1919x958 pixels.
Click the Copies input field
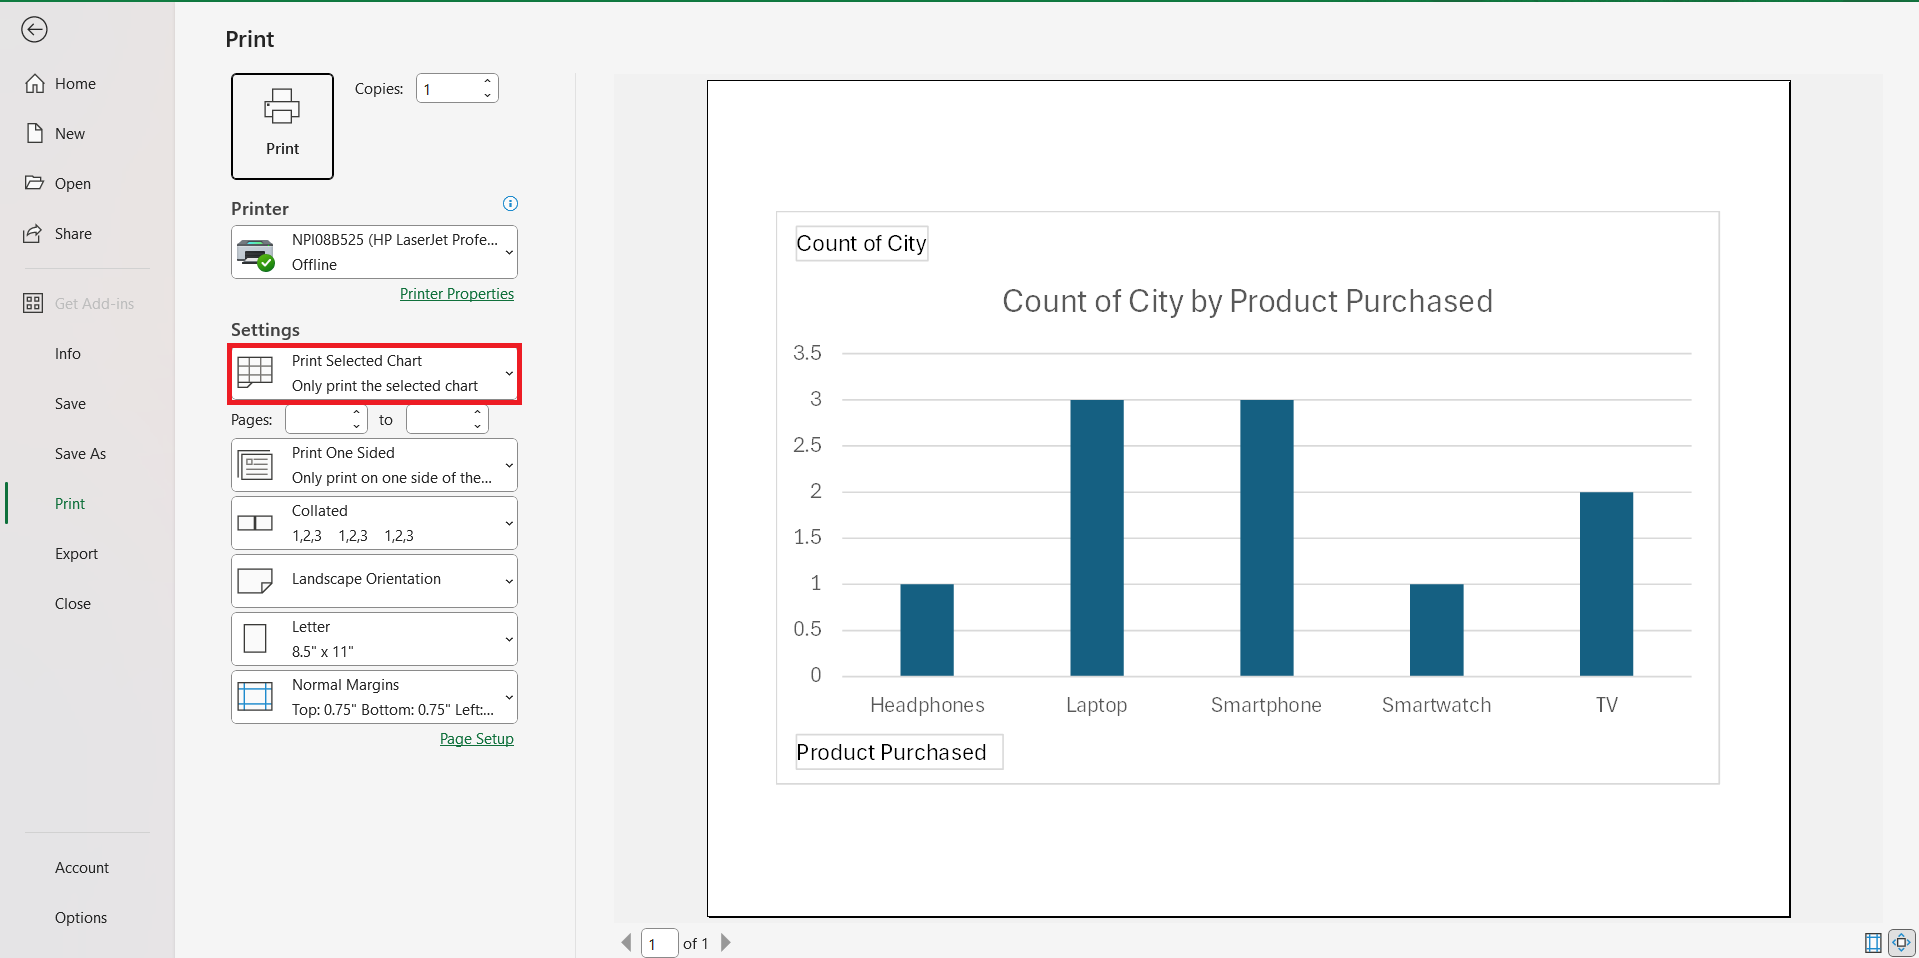tap(448, 89)
